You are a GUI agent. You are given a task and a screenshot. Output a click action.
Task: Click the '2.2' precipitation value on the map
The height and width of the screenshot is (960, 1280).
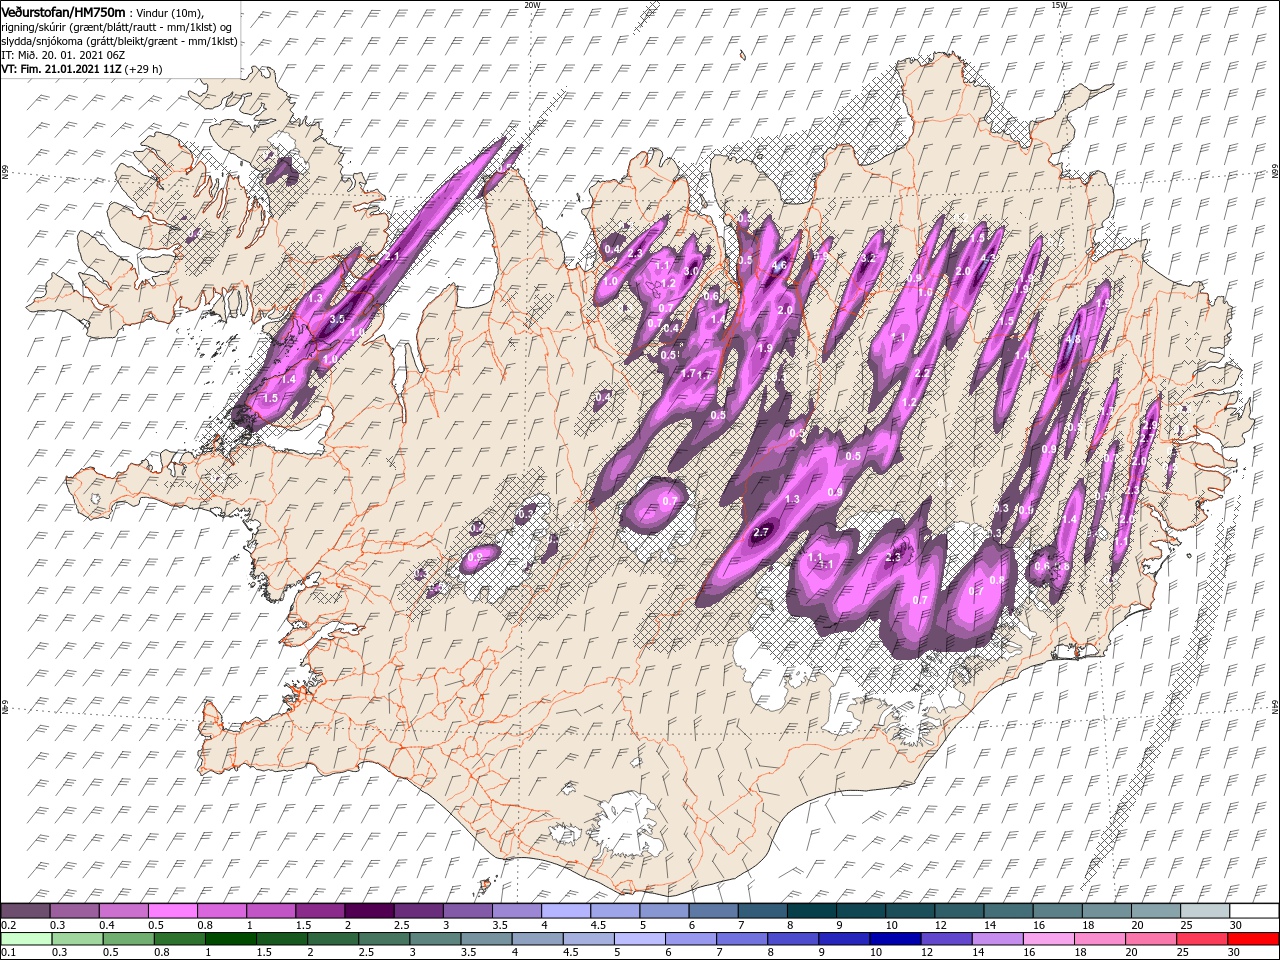[922, 373]
